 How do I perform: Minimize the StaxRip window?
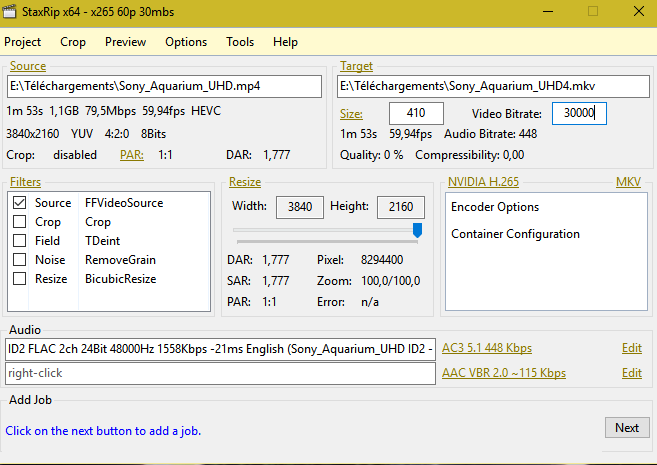coord(548,11)
